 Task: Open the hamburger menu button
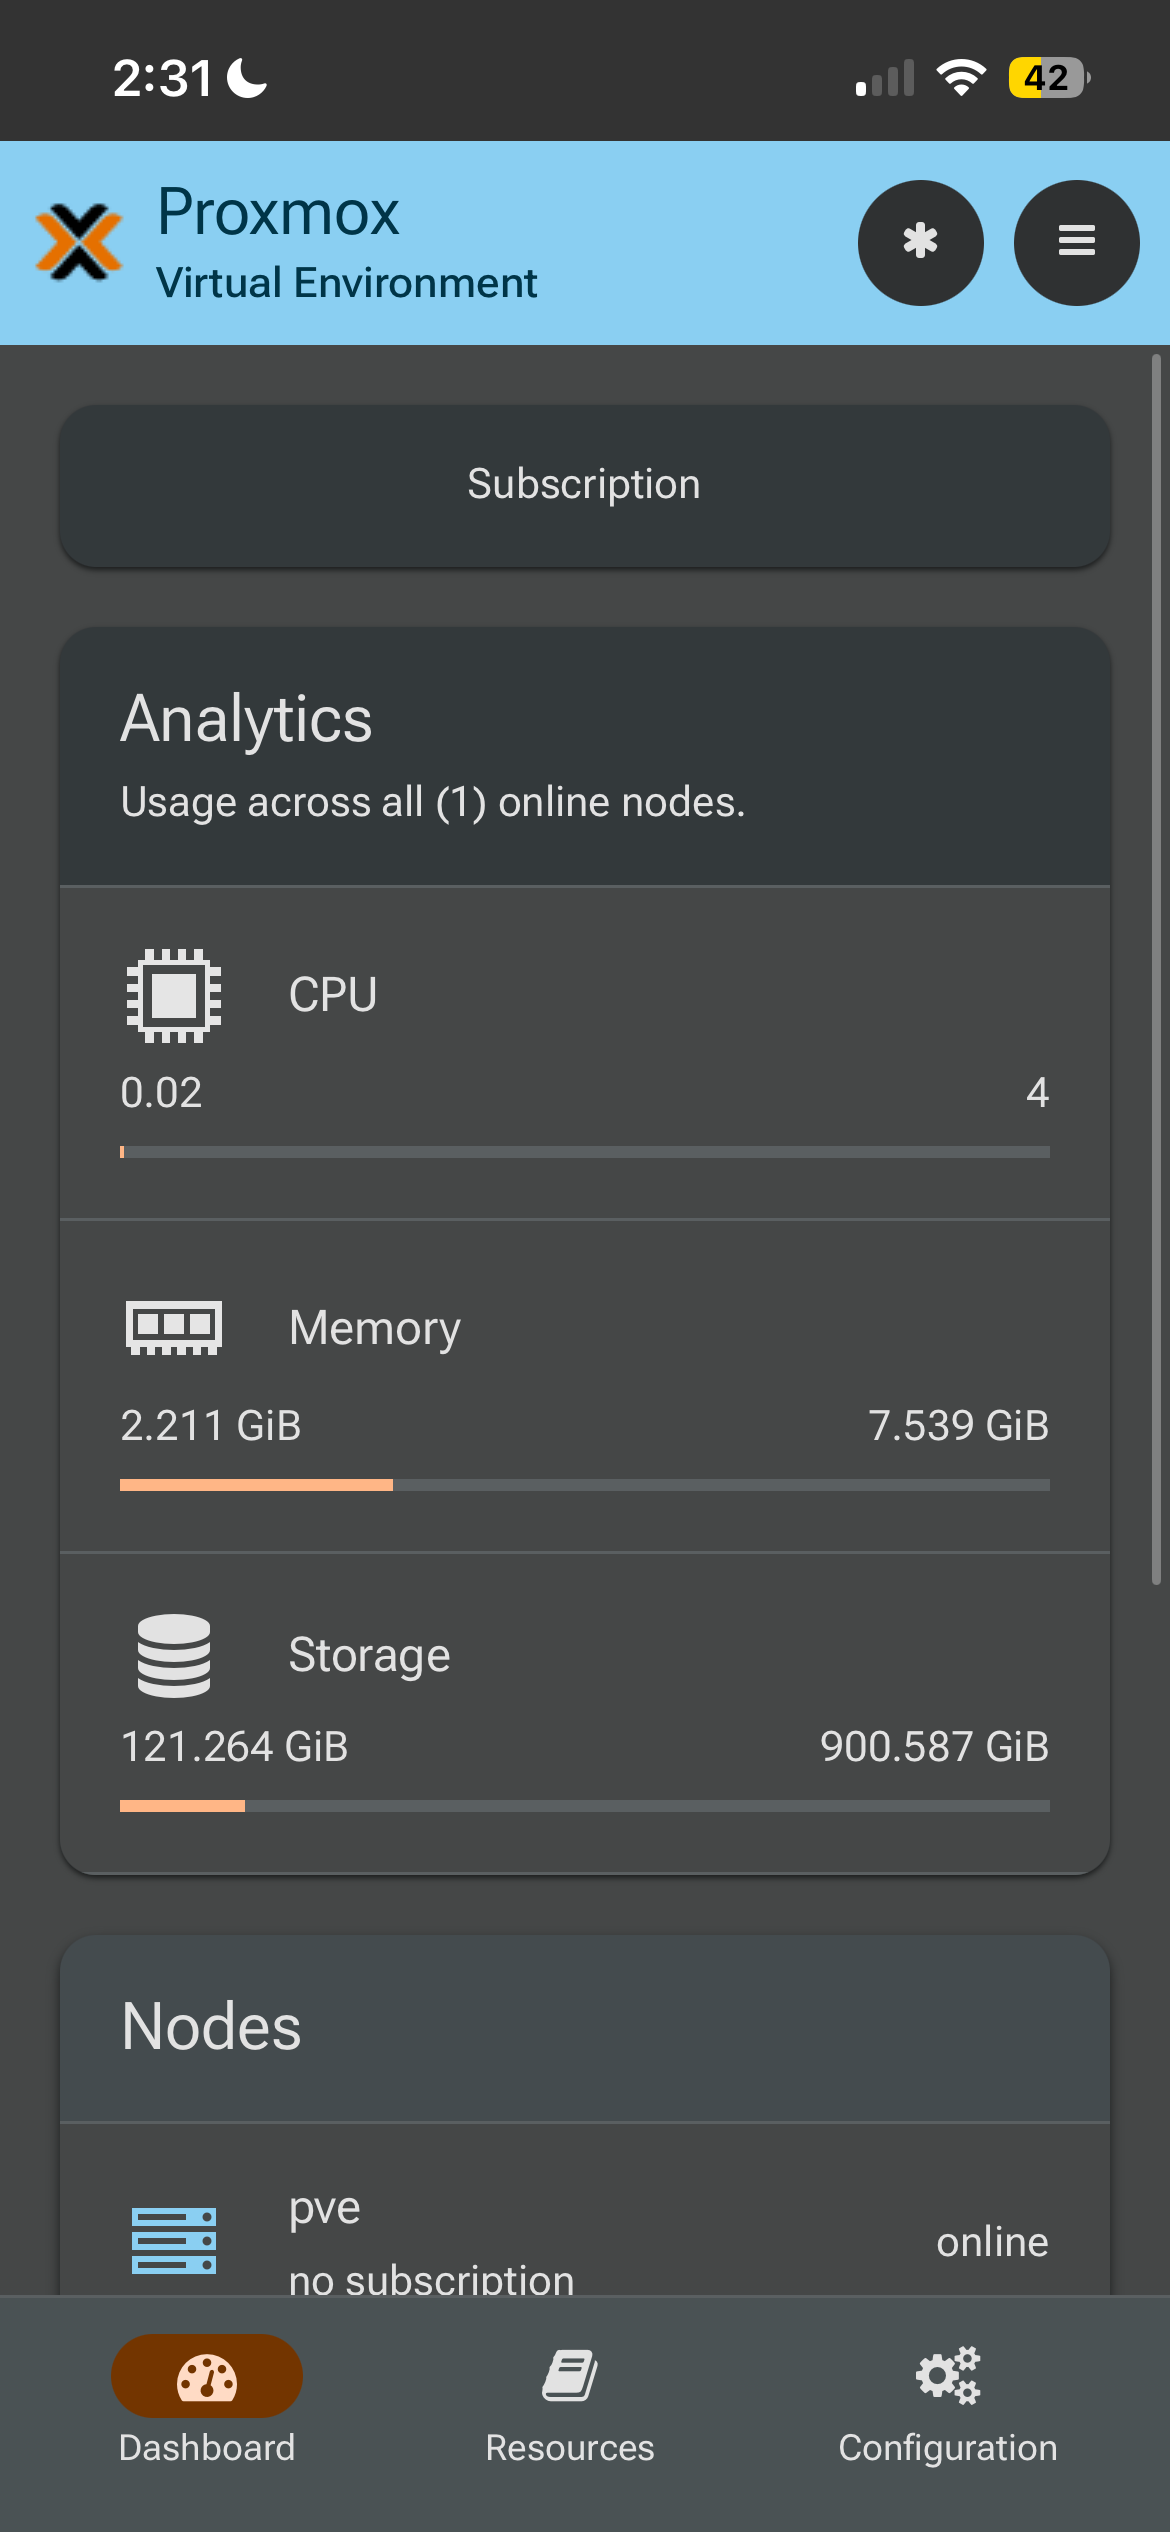pos(1076,242)
